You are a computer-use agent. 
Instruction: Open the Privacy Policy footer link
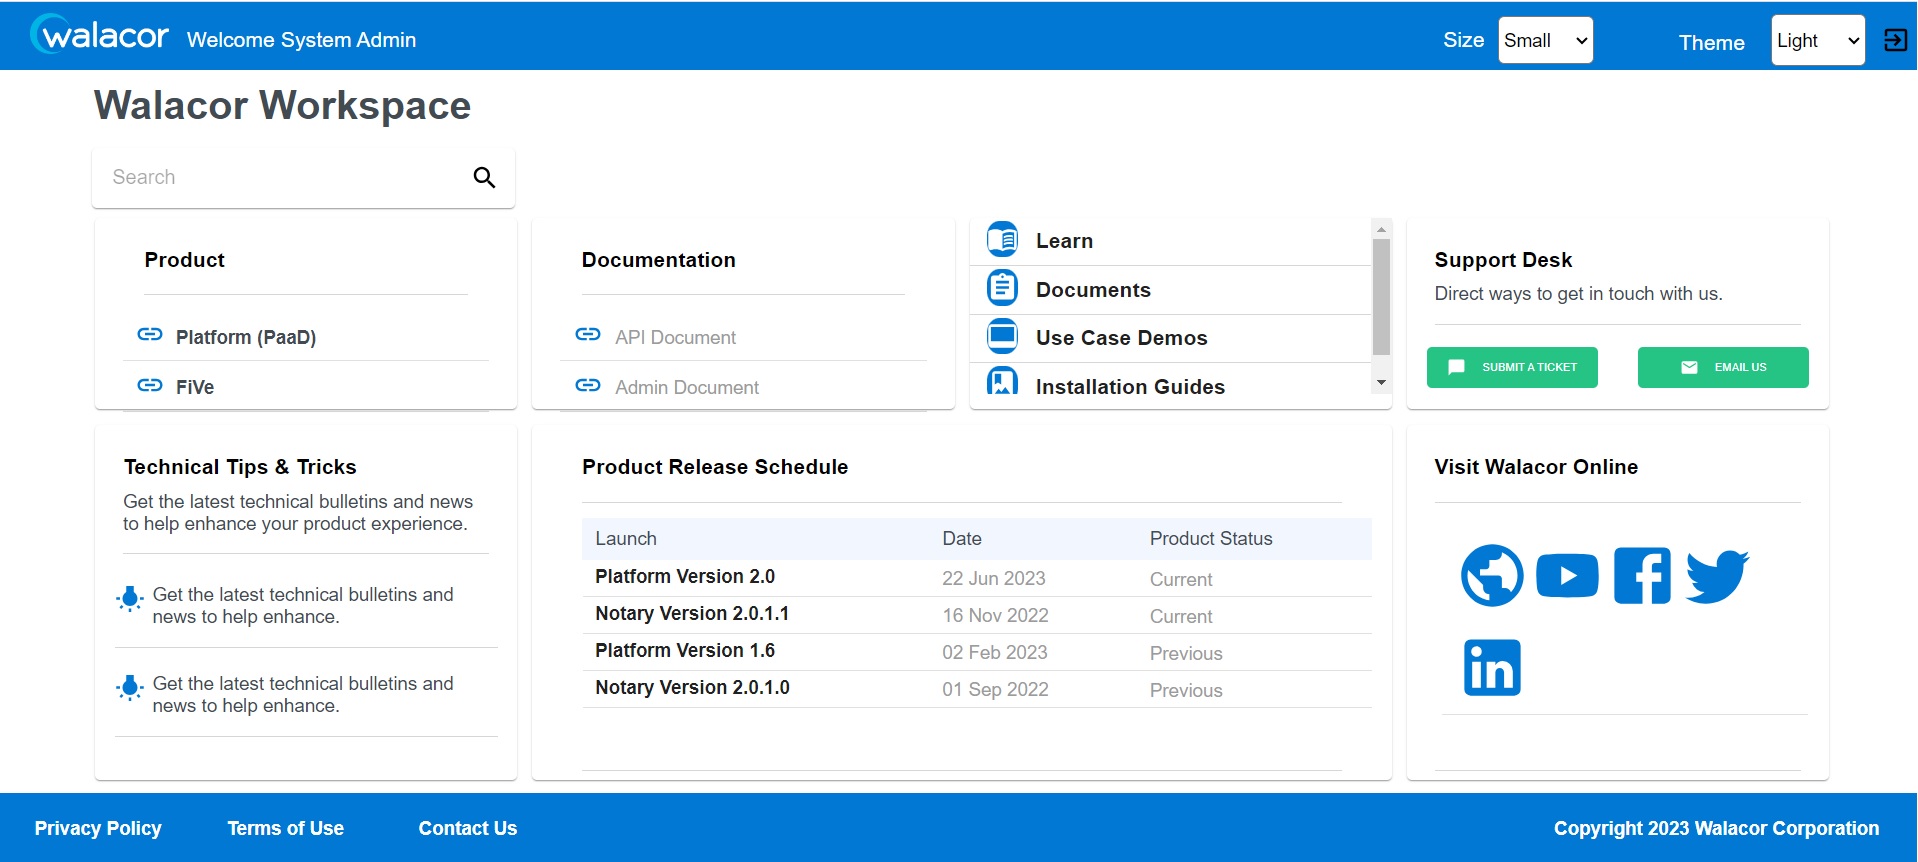(98, 828)
